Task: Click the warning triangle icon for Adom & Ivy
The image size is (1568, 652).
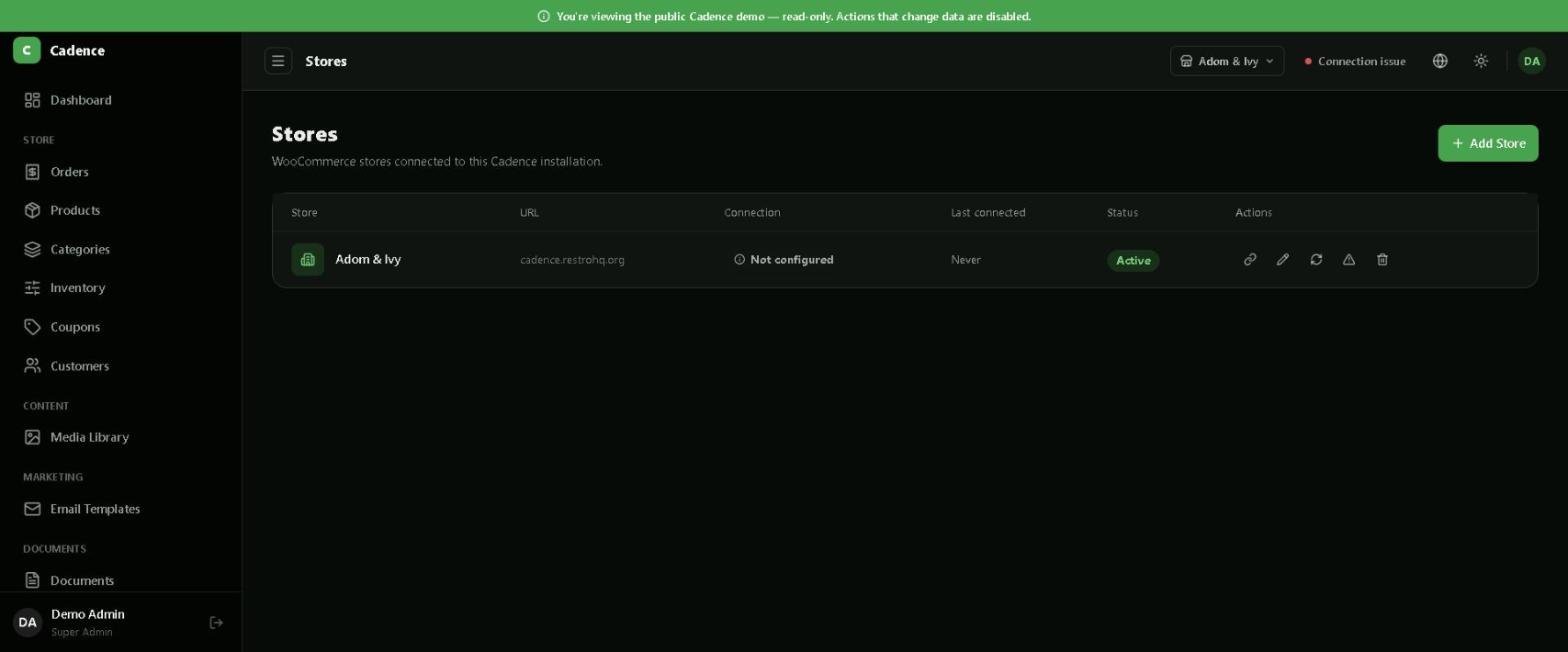Action: 1349,259
